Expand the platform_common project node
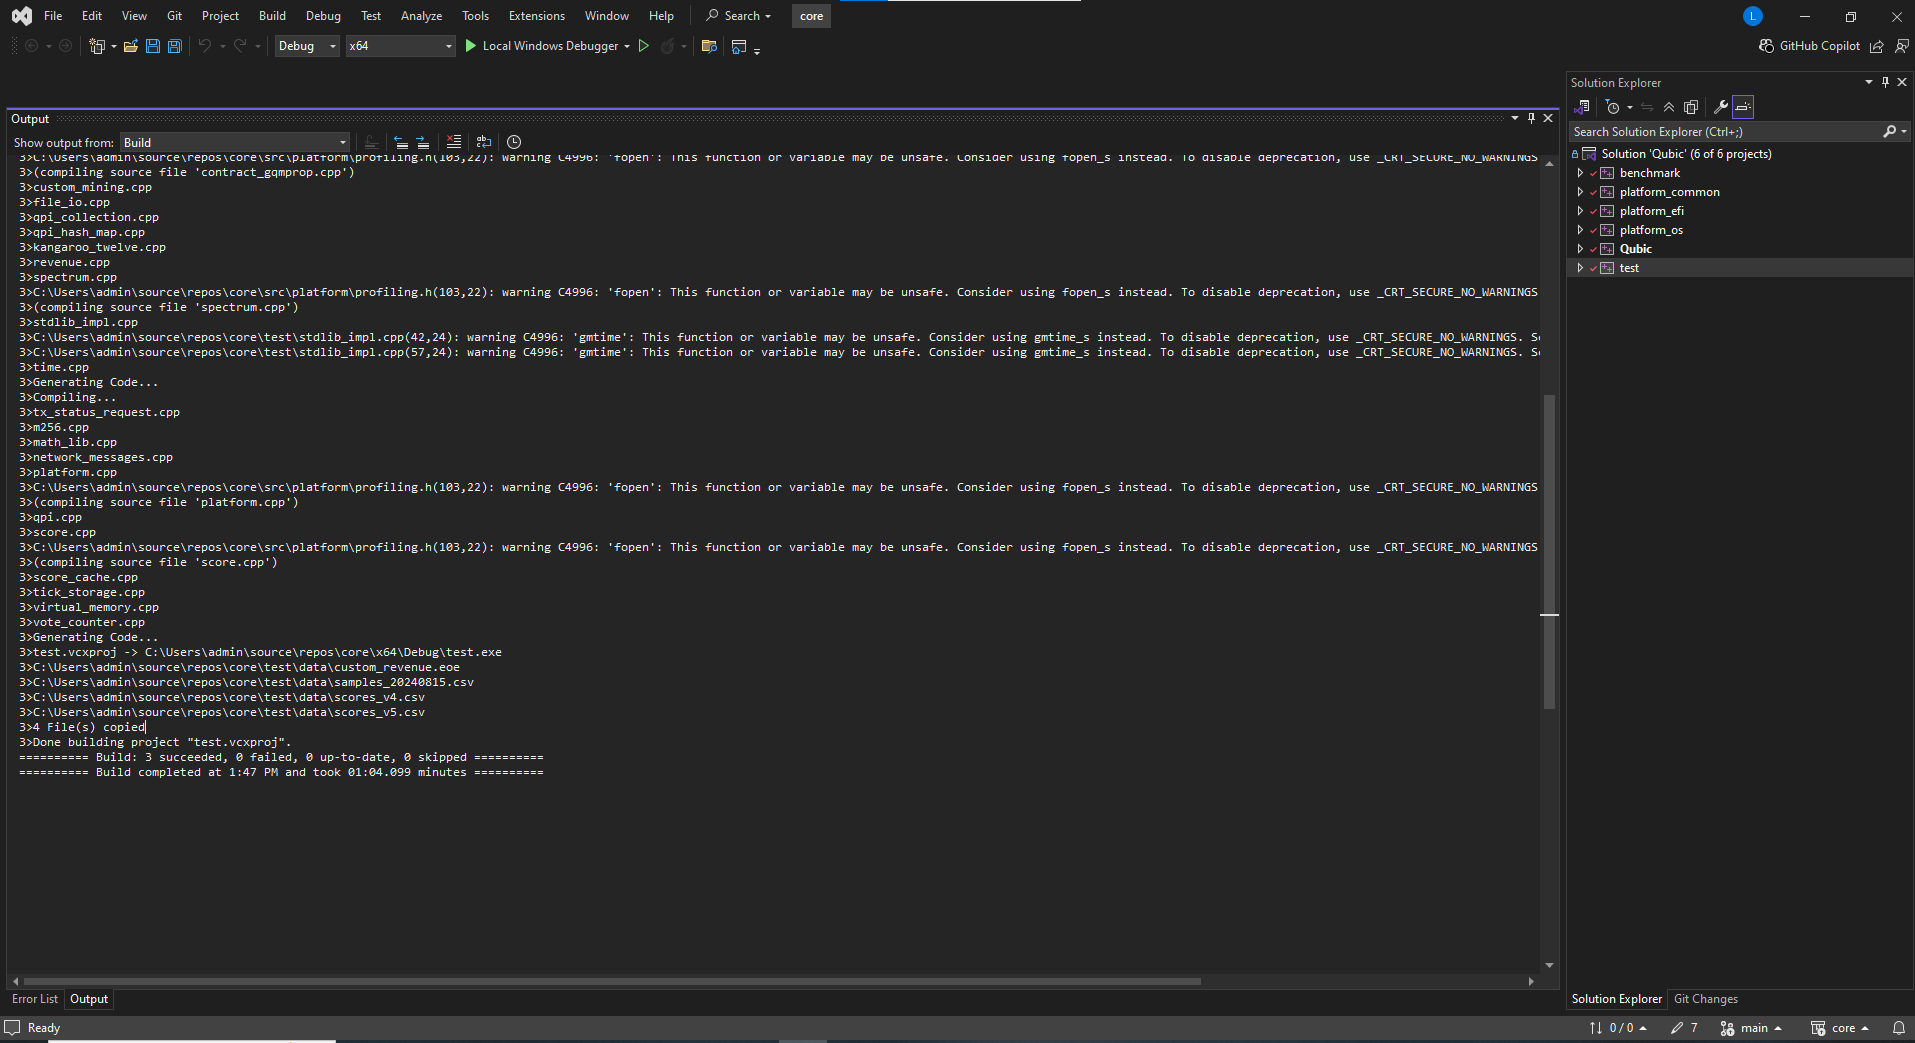Image resolution: width=1915 pixels, height=1043 pixels. click(1580, 192)
